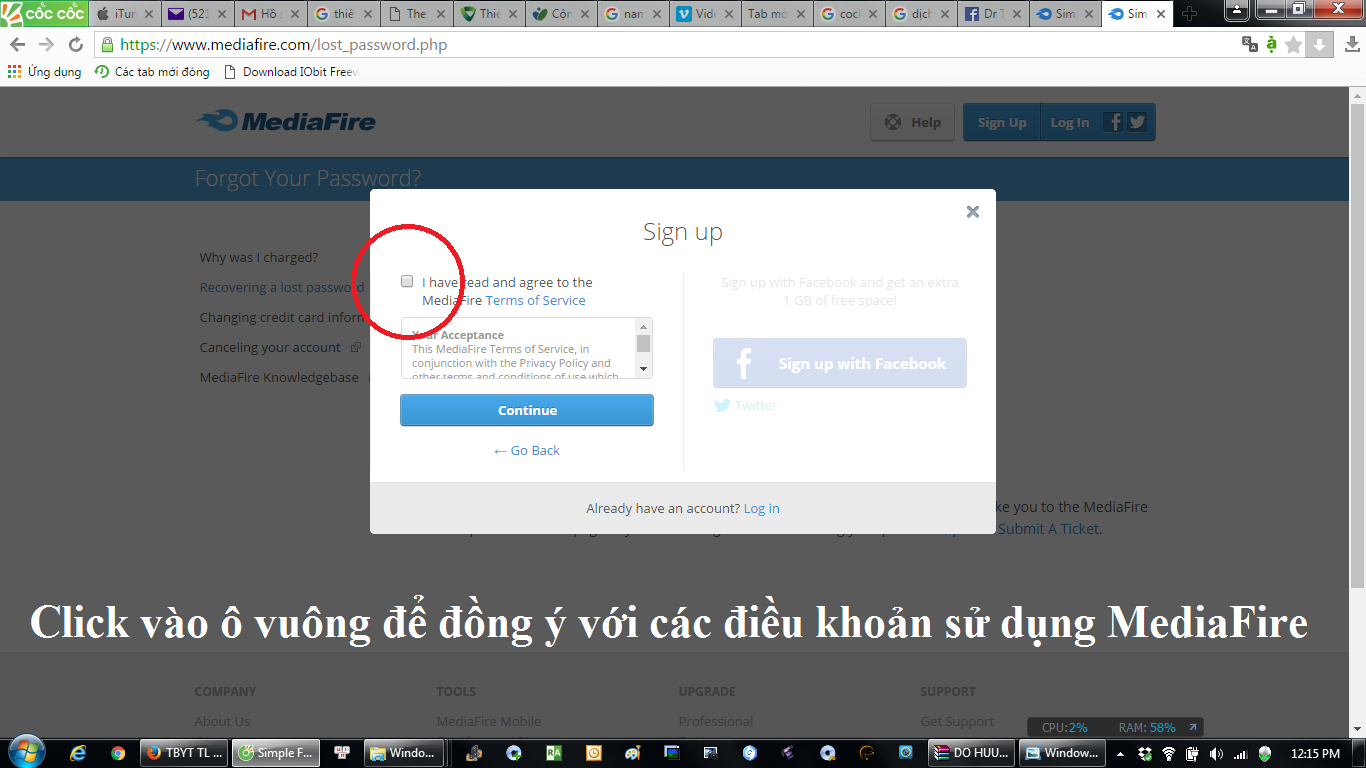Tick the Terms of Service agreement checkbox

(407, 281)
